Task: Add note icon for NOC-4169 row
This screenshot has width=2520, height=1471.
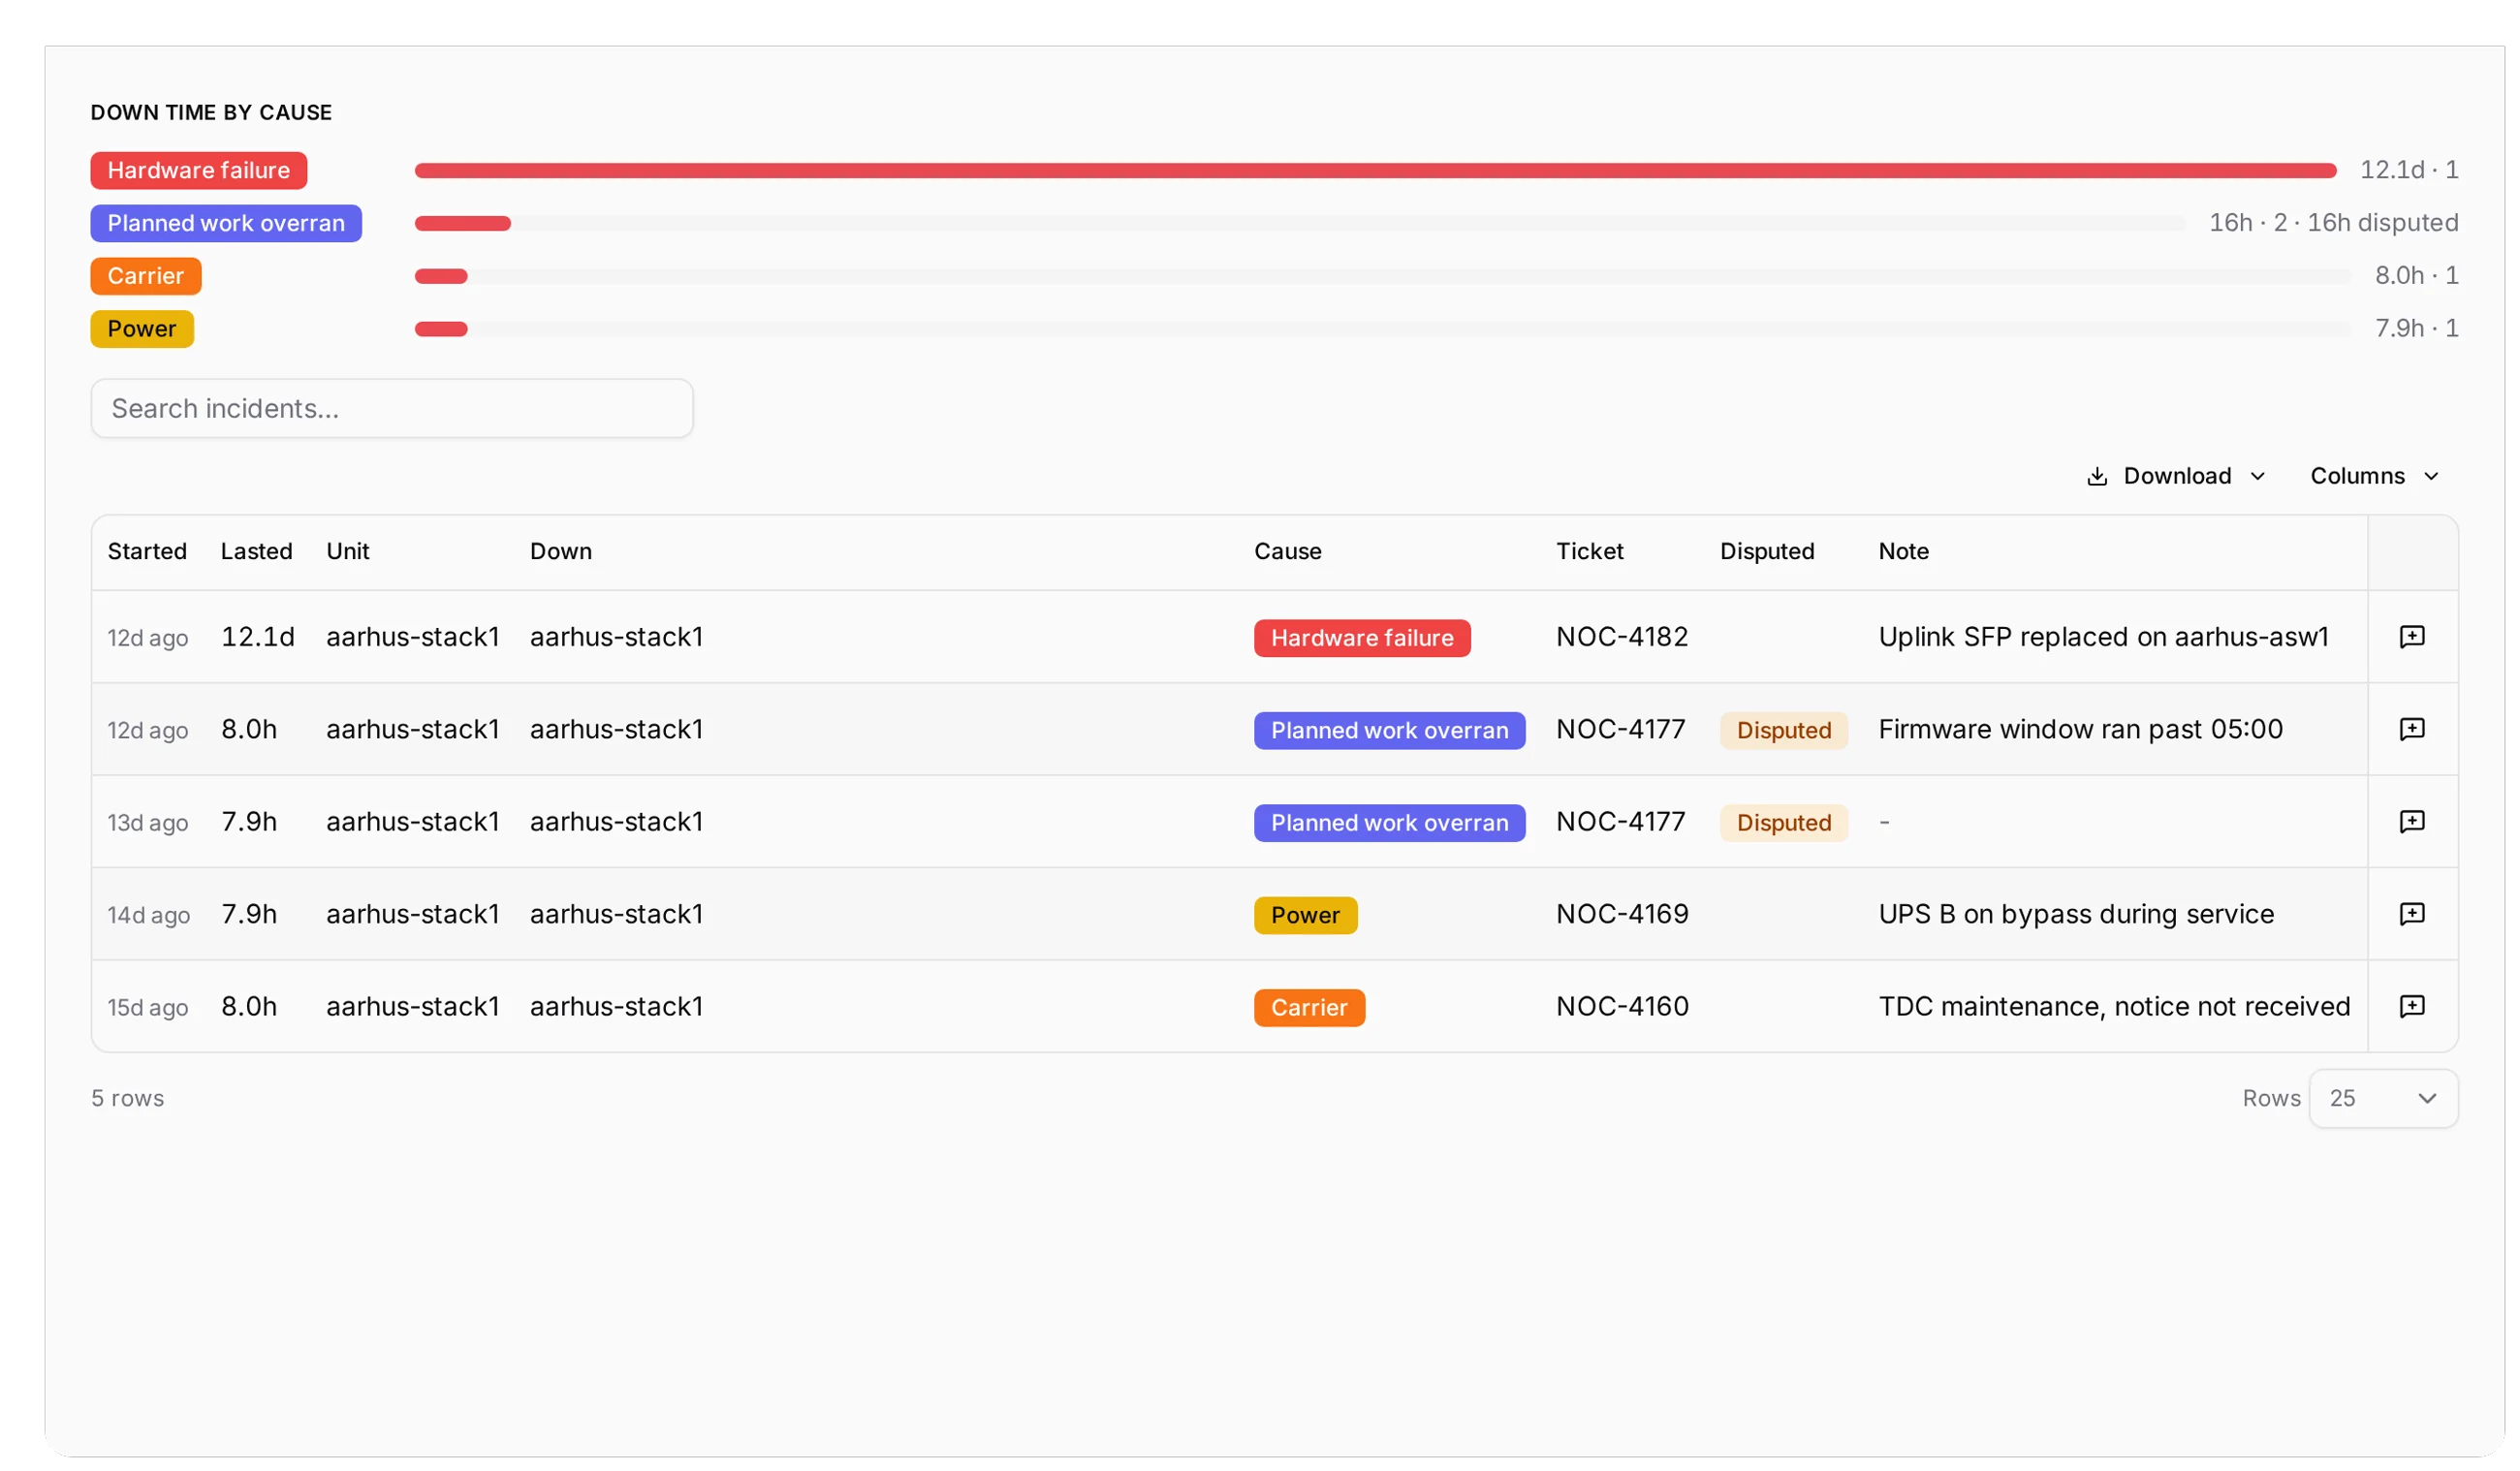Action: [2412, 914]
